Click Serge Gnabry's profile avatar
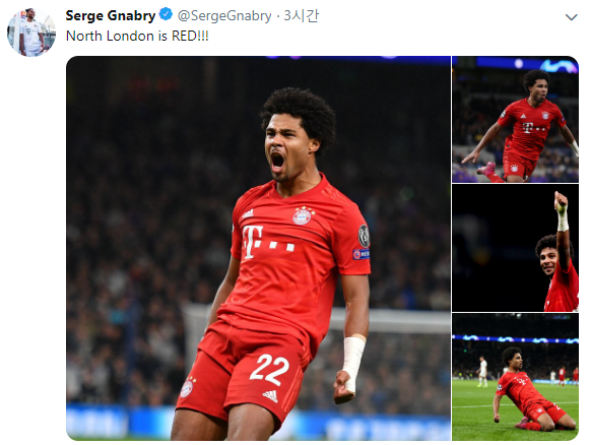590x445 pixels. (31, 32)
